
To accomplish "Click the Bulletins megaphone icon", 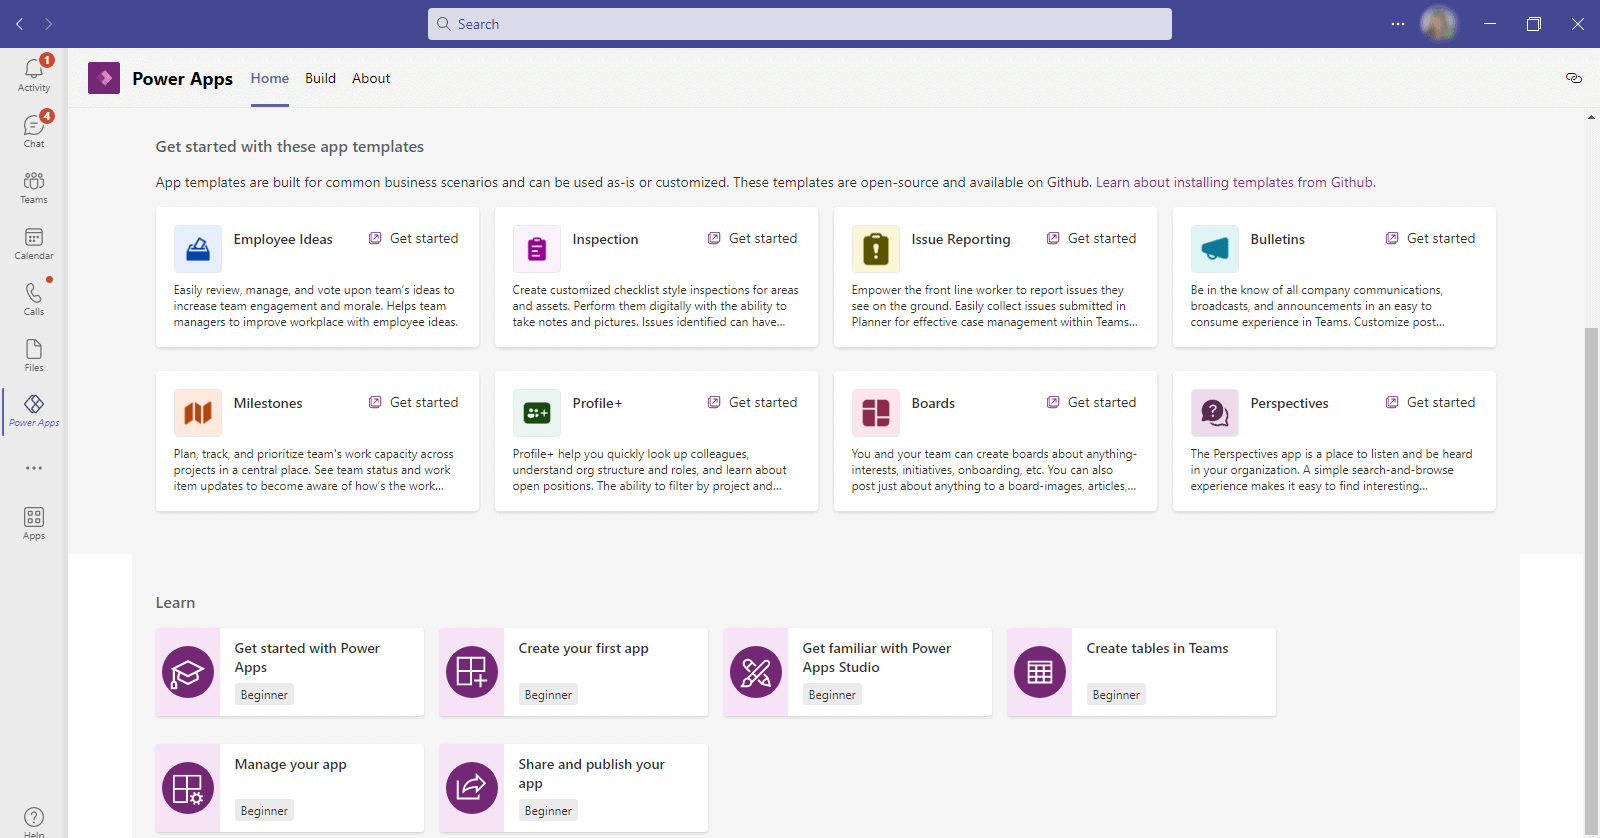I will pos(1215,249).
